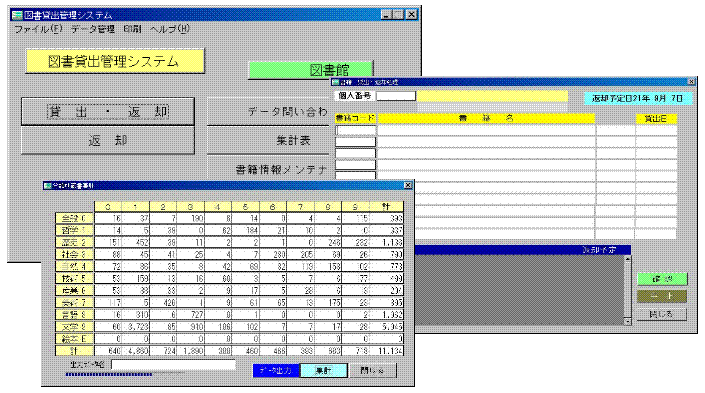Close the lending window with X

692,82
